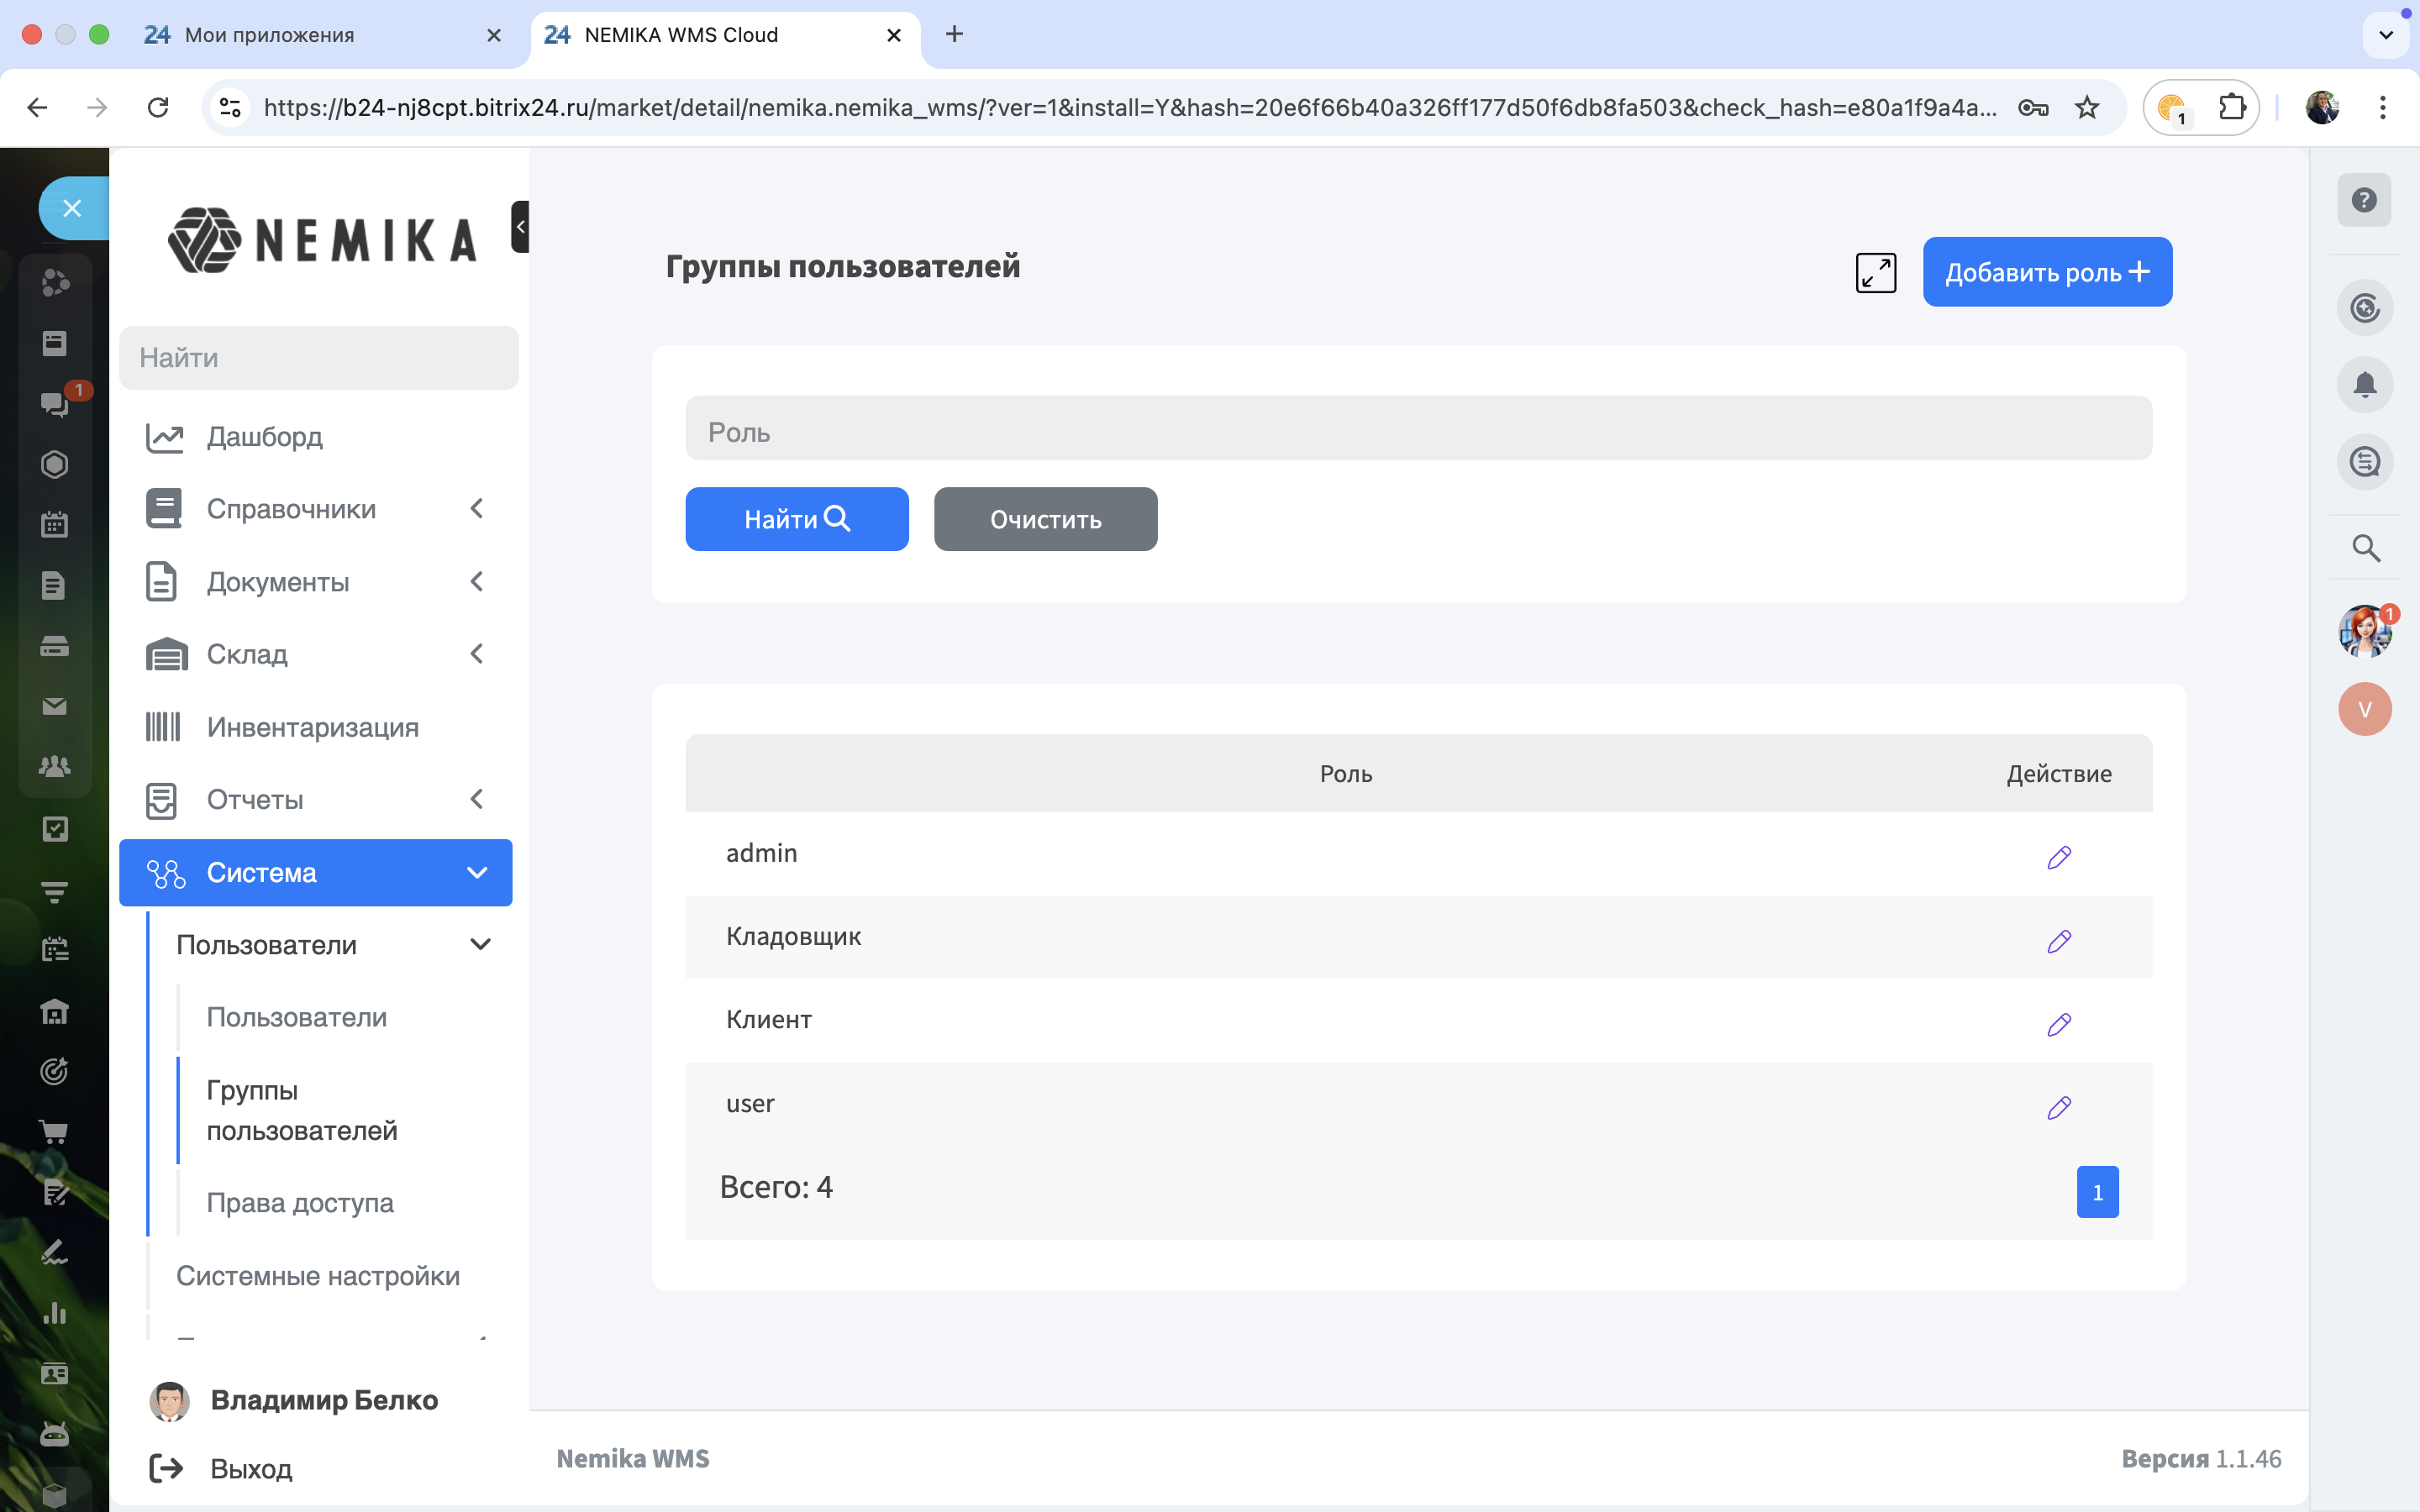Go to the Дашборд menu item
Image resolution: width=2420 pixels, height=1512 pixels.
(264, 437)
